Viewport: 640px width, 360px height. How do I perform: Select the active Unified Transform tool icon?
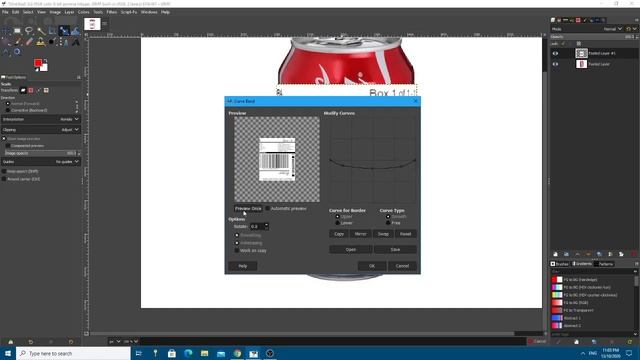pos(64,31)
